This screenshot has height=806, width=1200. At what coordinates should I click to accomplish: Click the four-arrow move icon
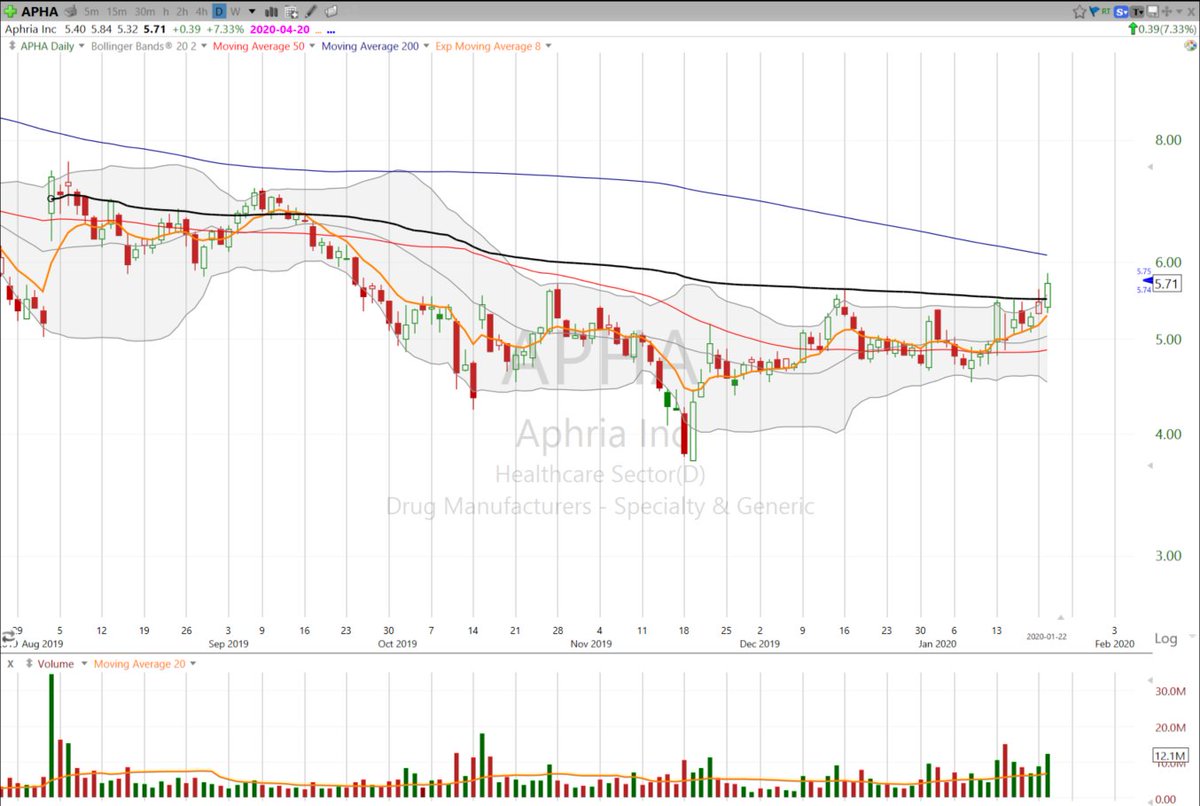pyautogui.click(x=1167, y=12)
